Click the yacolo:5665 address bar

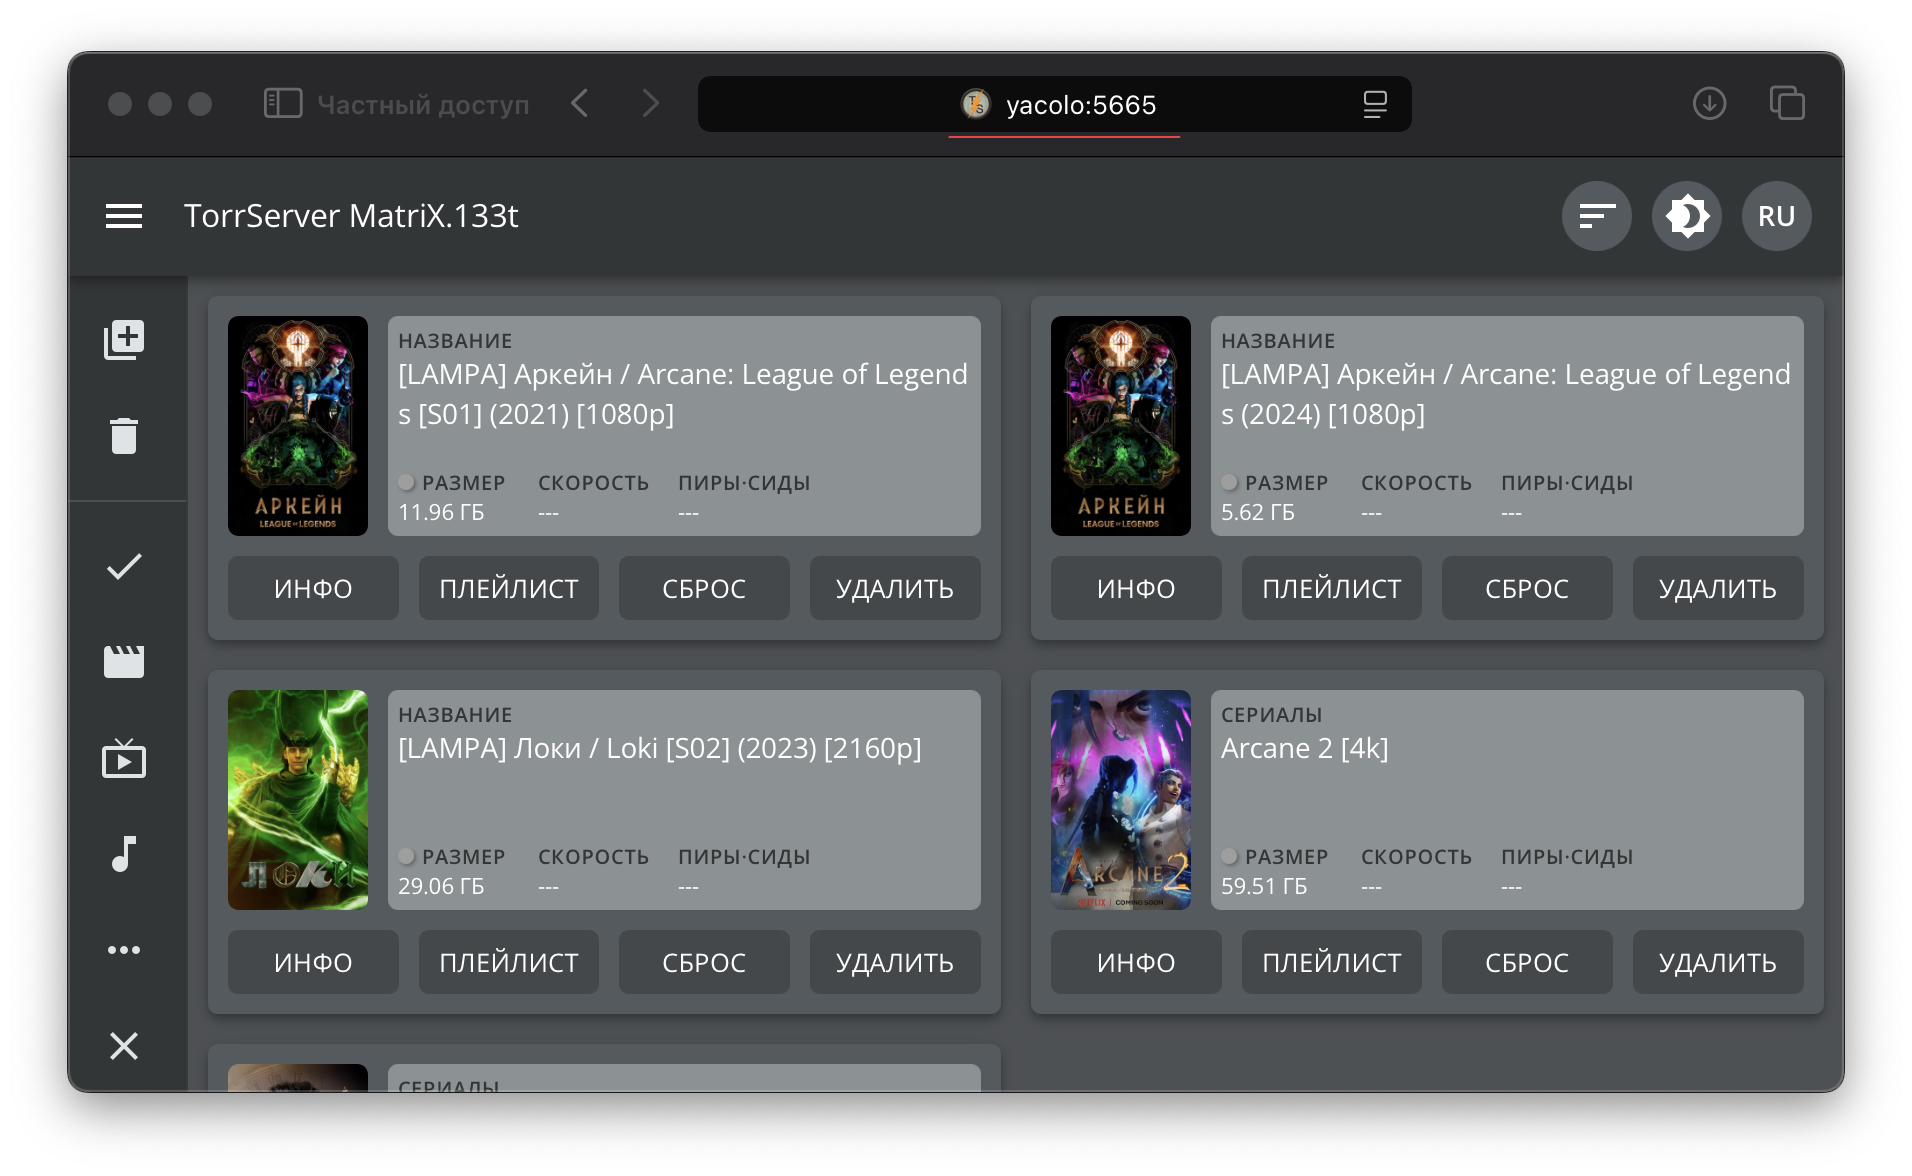(1080, 105)
